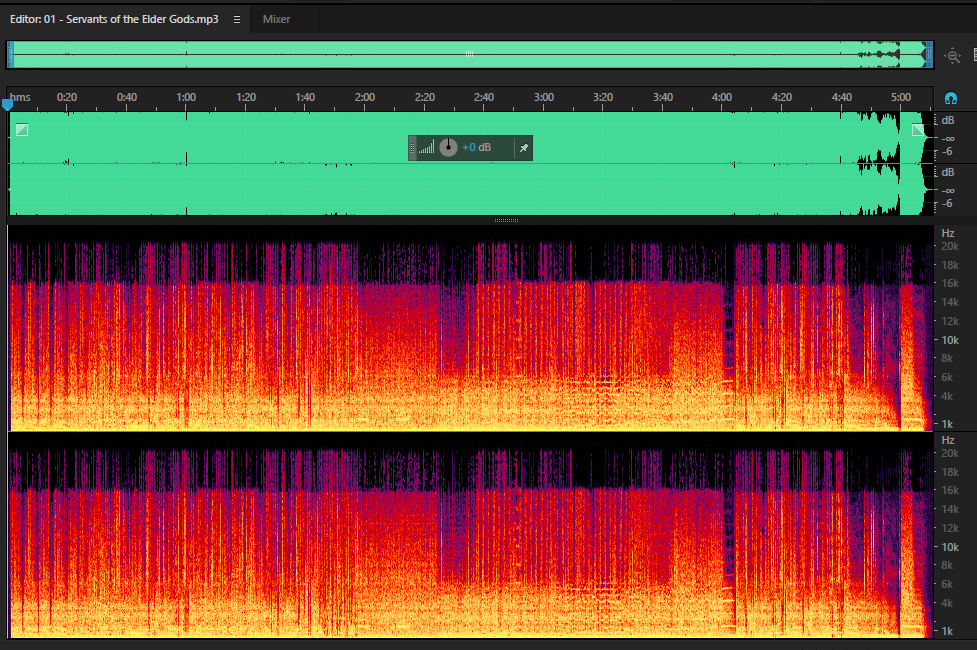Click 1:00 on the time ruler
The image size is (977, 650).
tap(186, 97)
